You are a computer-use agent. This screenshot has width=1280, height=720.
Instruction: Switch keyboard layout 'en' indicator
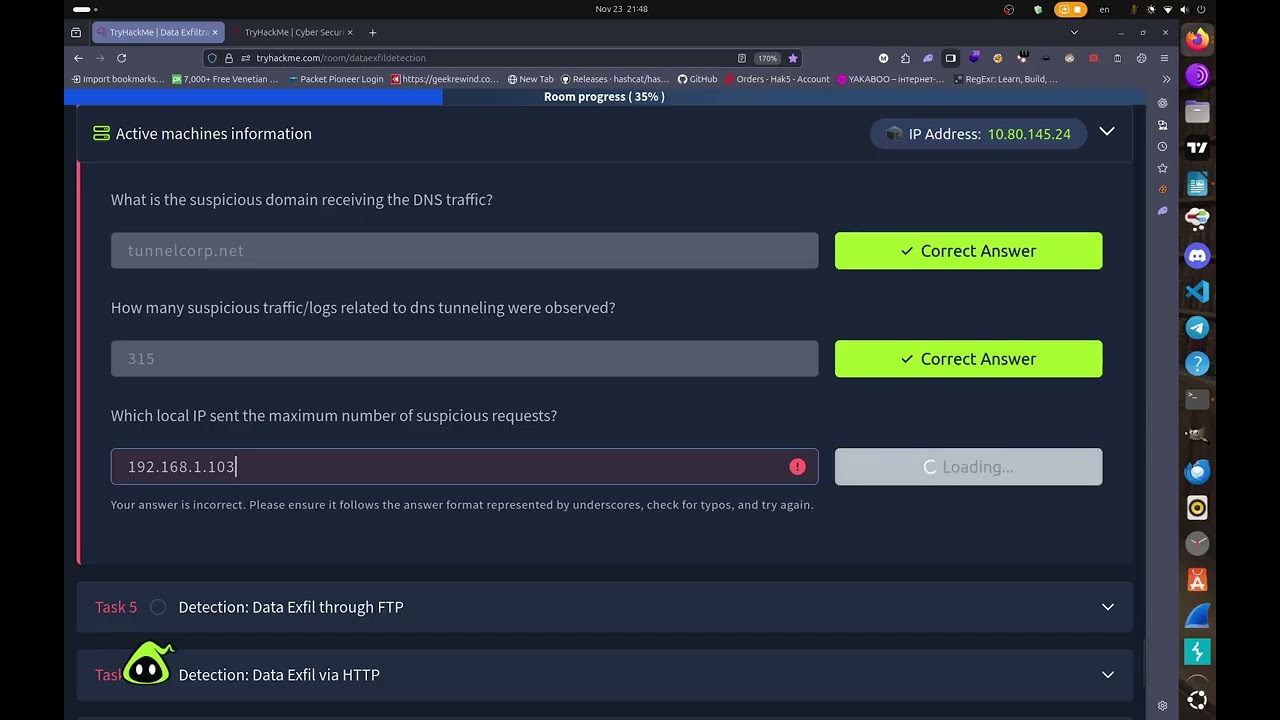point(1104,9)
